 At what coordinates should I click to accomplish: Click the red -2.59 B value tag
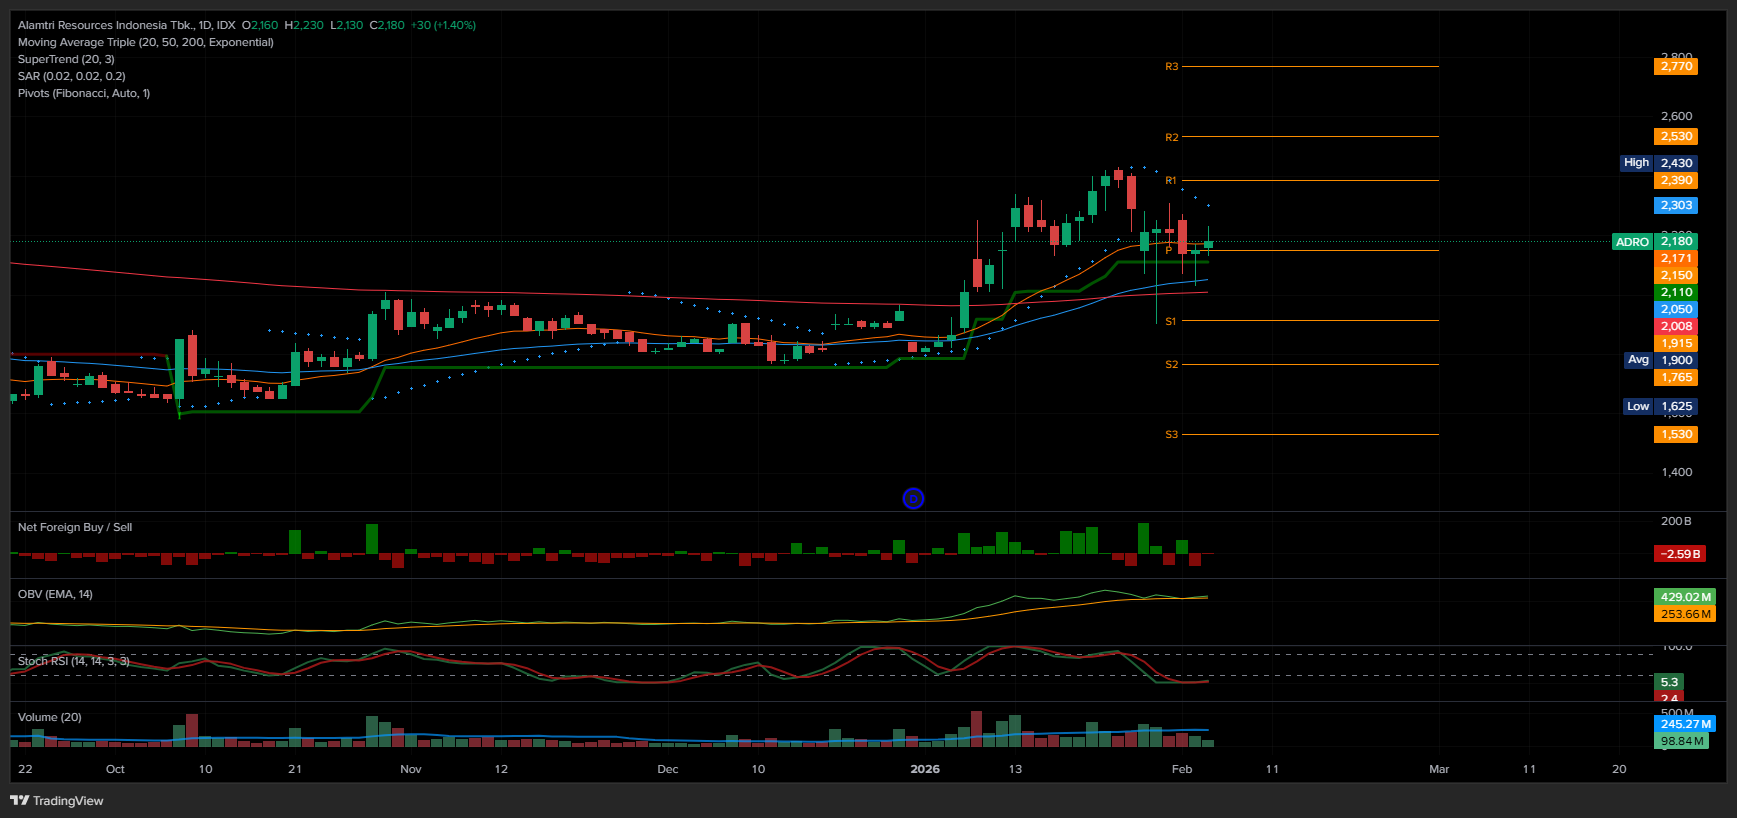point(1680,554)
